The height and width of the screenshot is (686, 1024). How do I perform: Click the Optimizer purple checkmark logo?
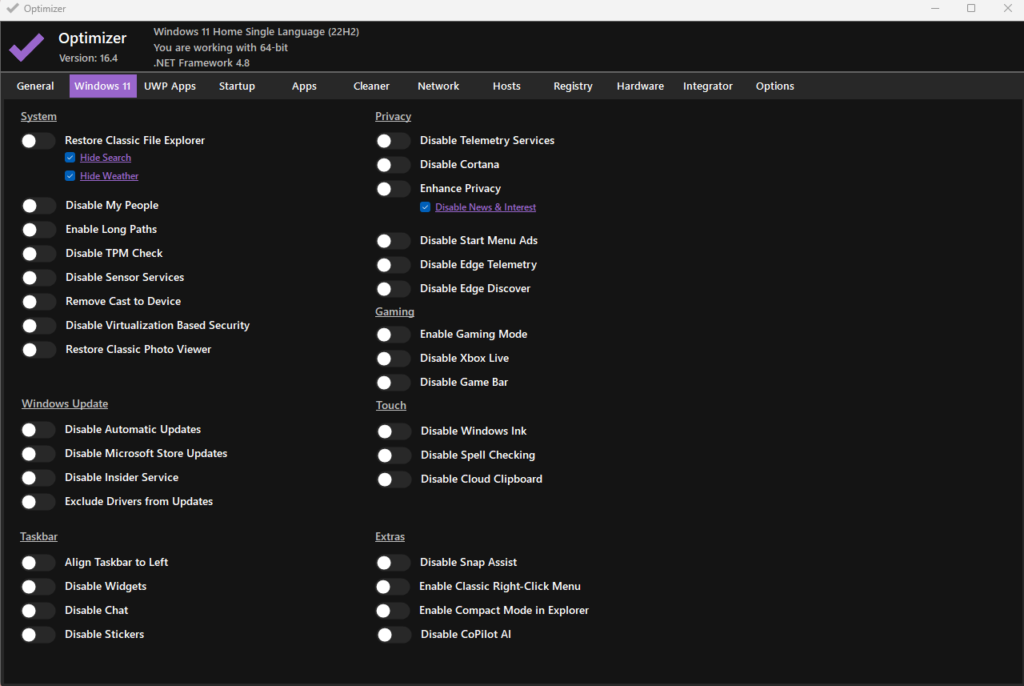[x=27, y=47]
